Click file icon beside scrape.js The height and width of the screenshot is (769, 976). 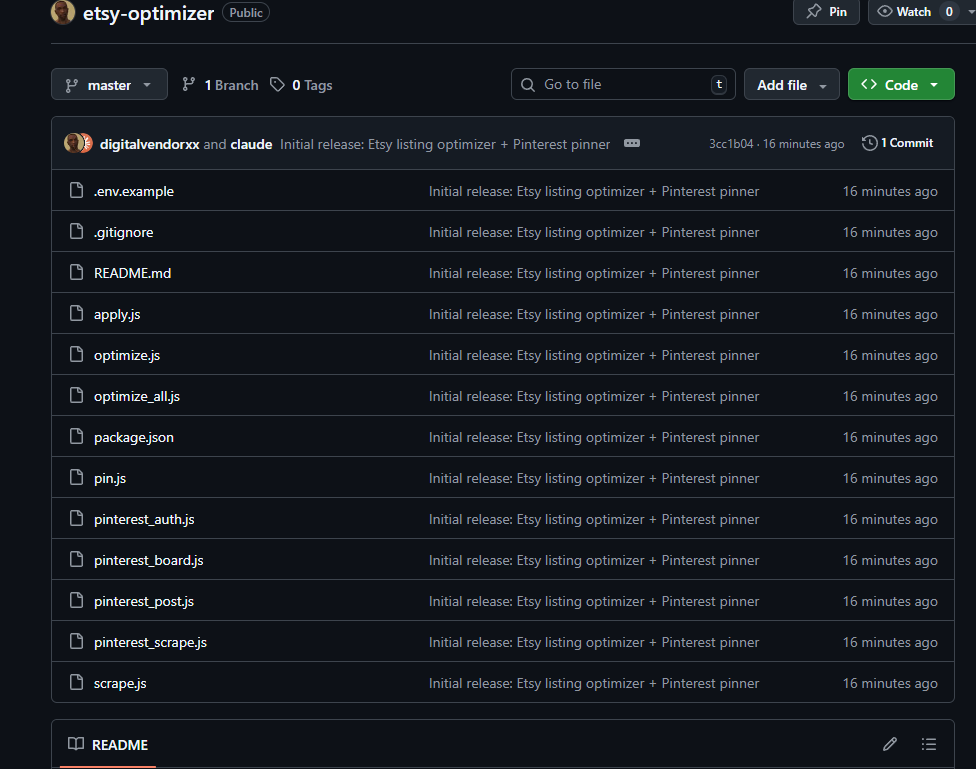77,682
